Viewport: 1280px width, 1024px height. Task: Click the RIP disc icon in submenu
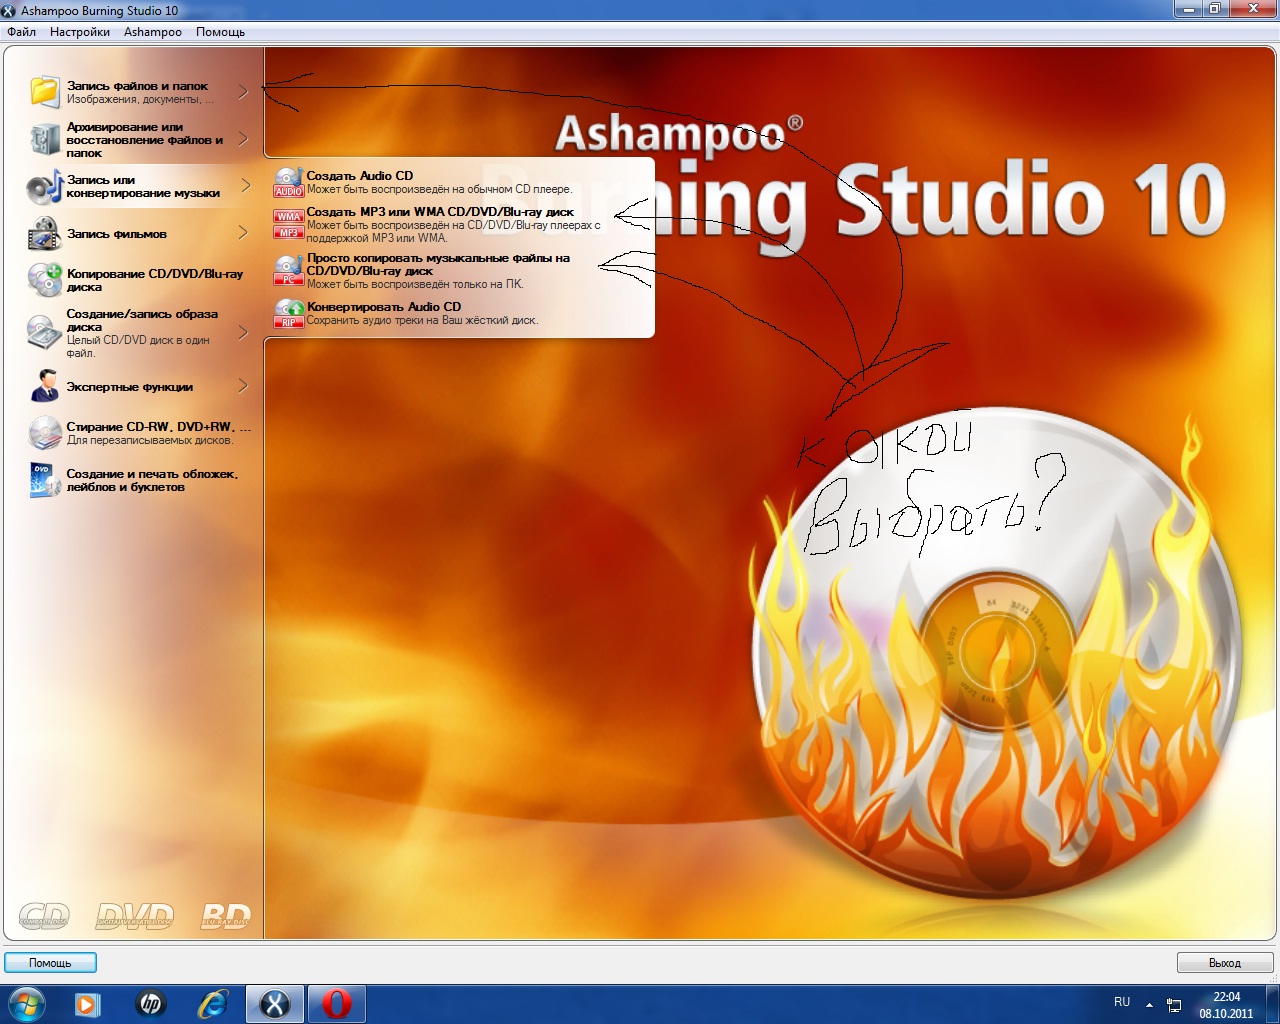pos(289,313)
